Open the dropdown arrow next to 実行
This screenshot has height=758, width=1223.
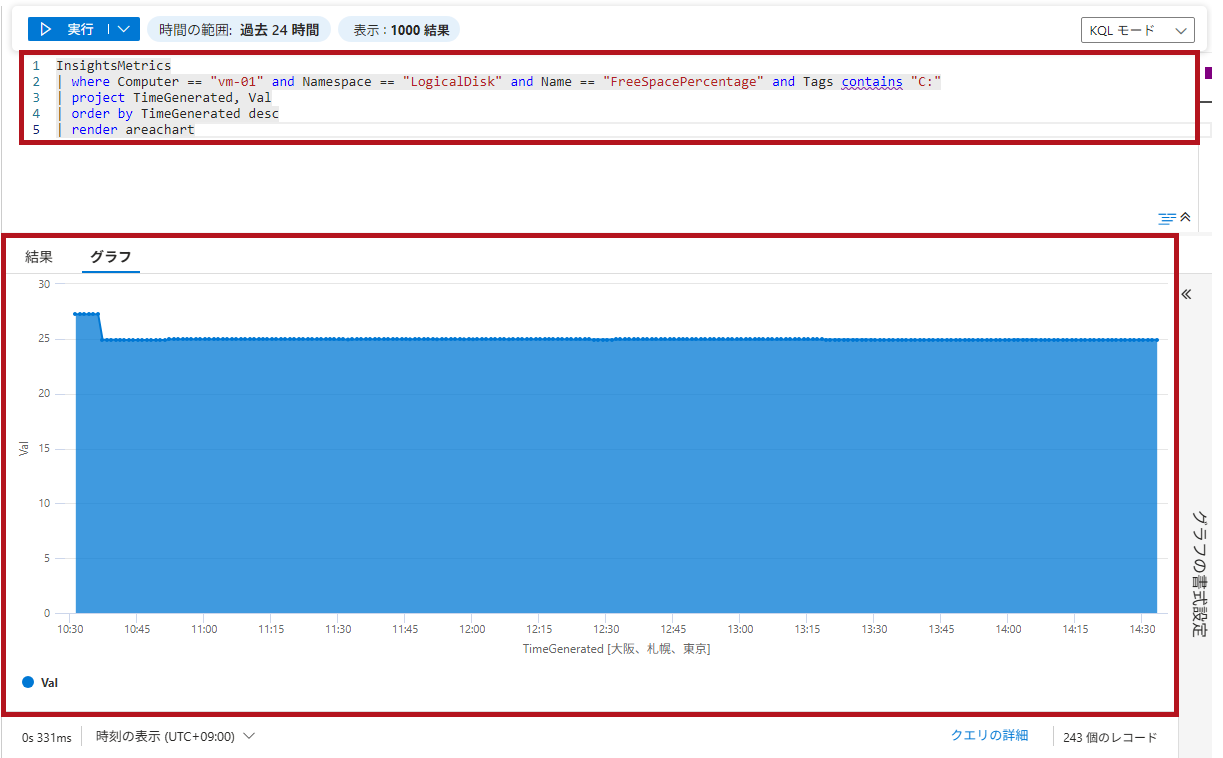(x=123, y=30)
